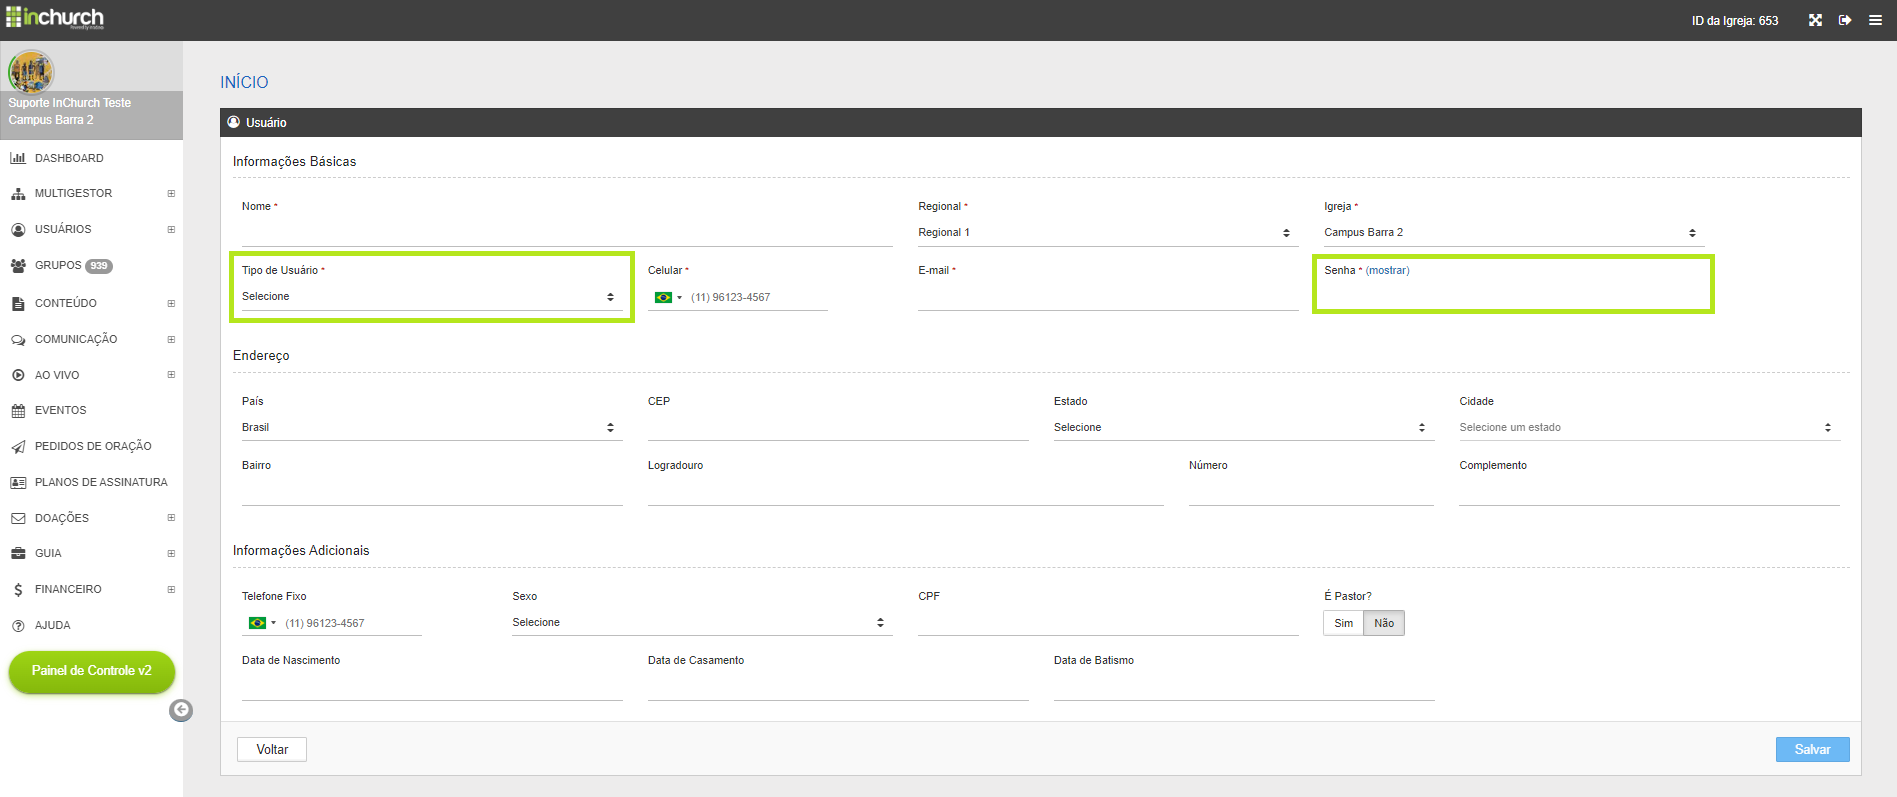Screen dimensions: 1897x797
Task: Expand the Doações submenu plus
Action: 171,518
